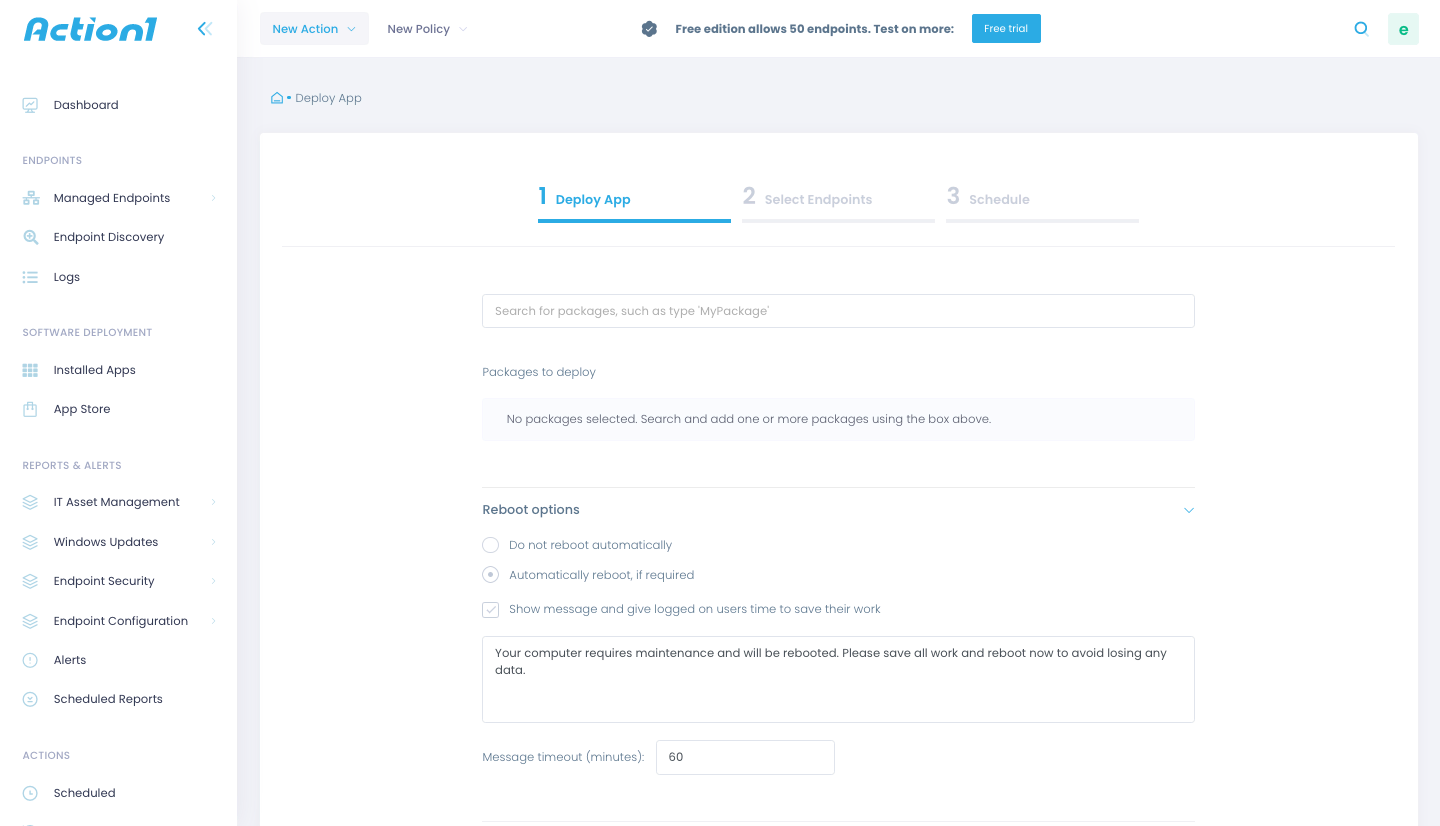Uncheck 'Show message and give logged on users time'
This screenshot has height=826, width=1440.
coord(490,609)
